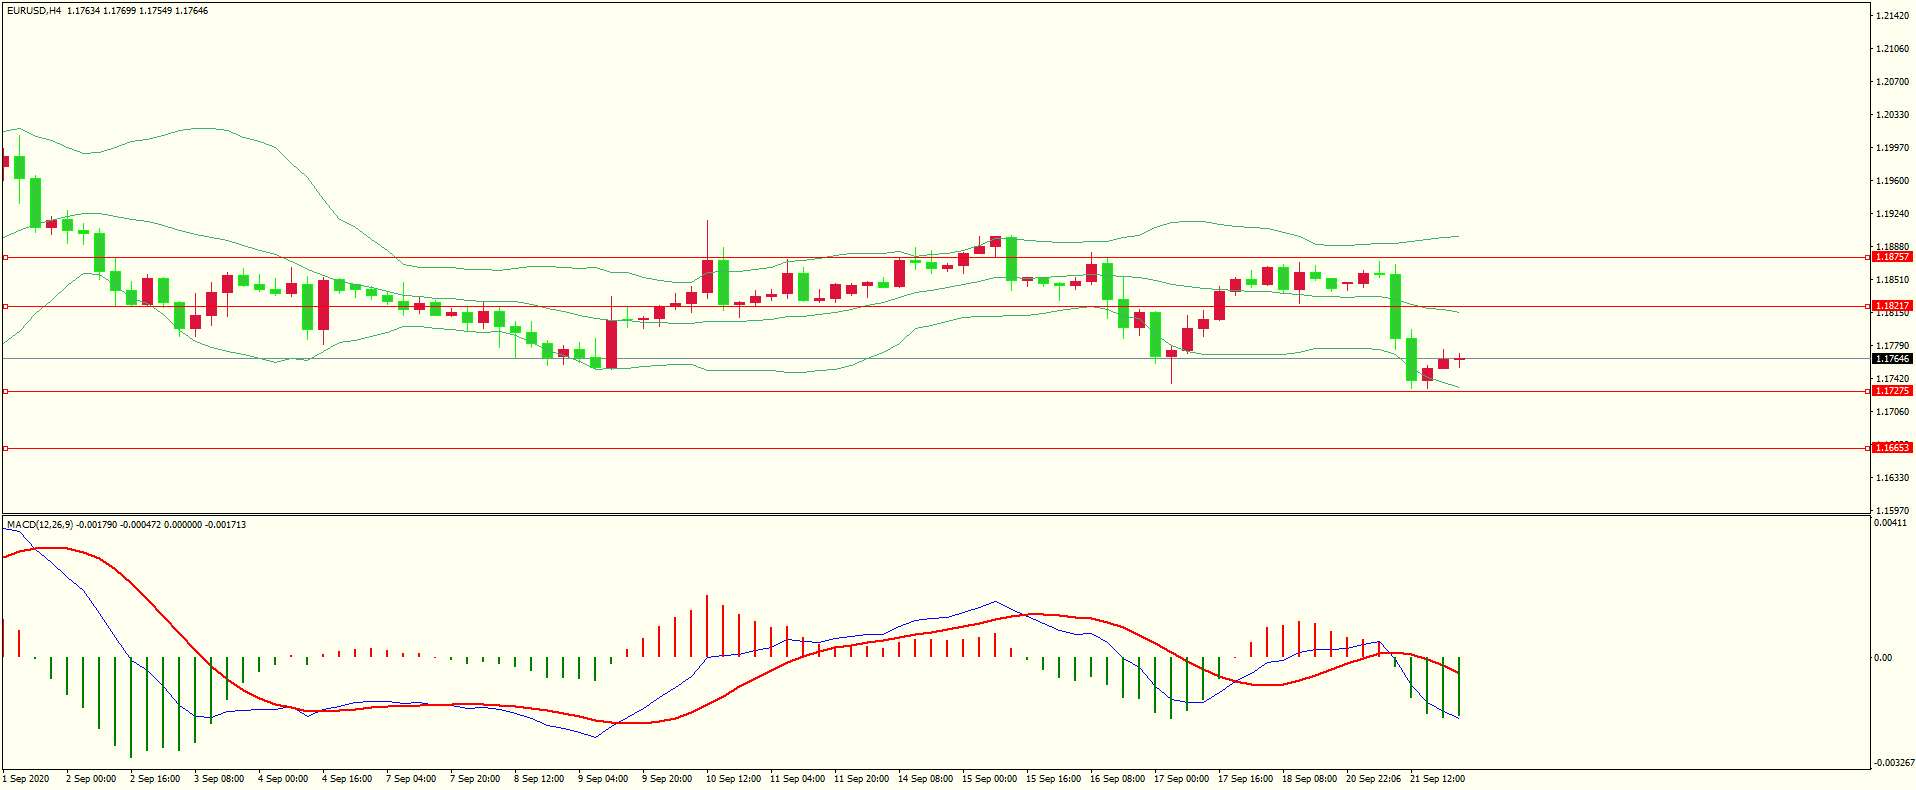Viewport: 1916px width, 790px height.
Task: Click the 1.19970 price scale label
Action: (x=1893, y=148)
